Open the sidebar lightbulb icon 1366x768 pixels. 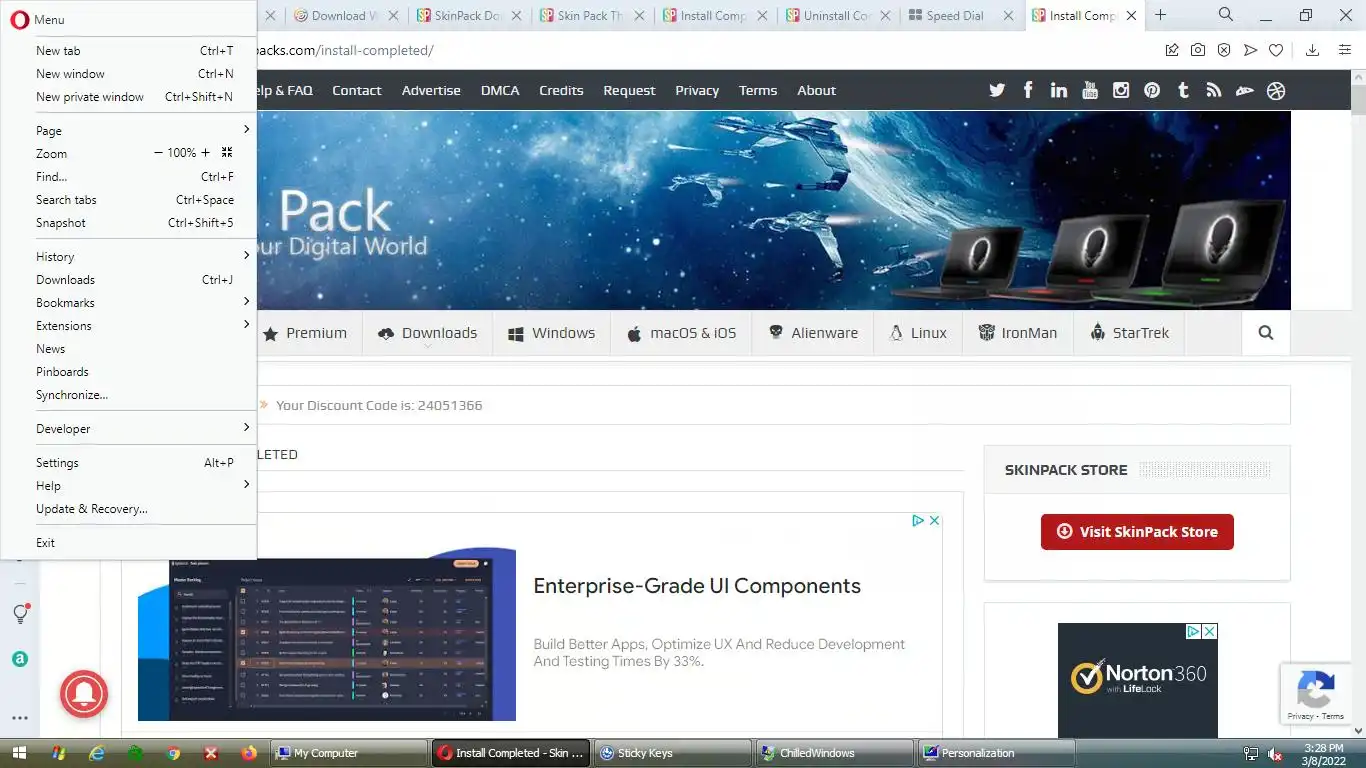pyautogui.click(x=20, y=614)
